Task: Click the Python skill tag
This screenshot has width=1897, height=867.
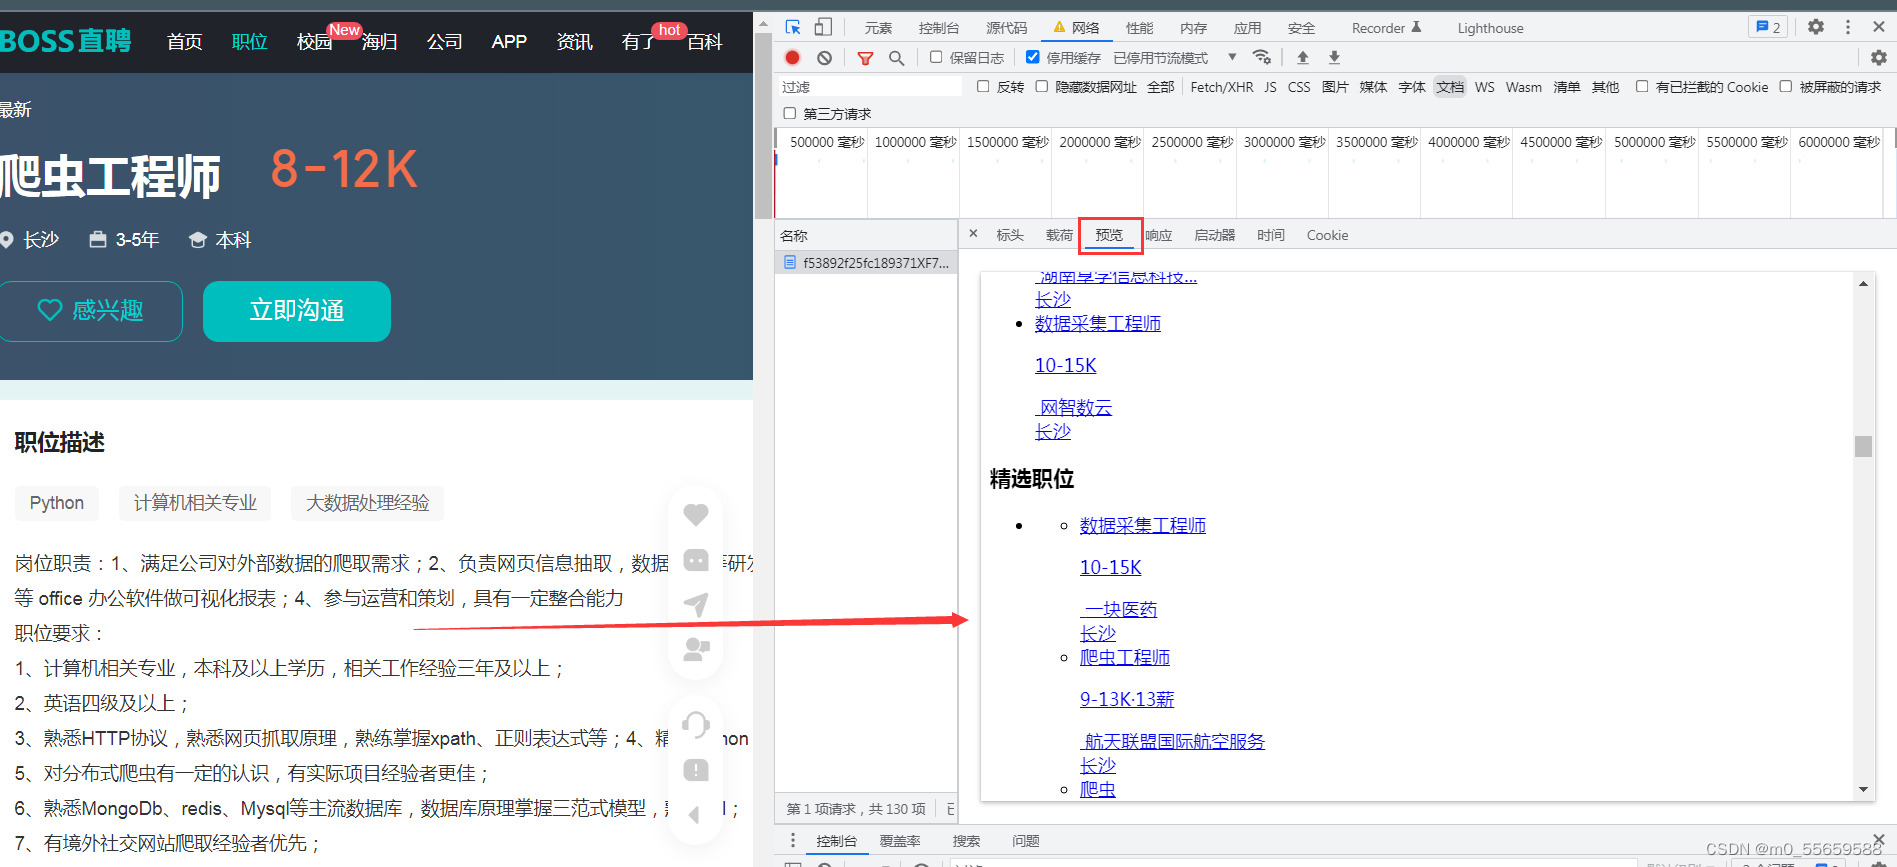Action: coord(57,503)
